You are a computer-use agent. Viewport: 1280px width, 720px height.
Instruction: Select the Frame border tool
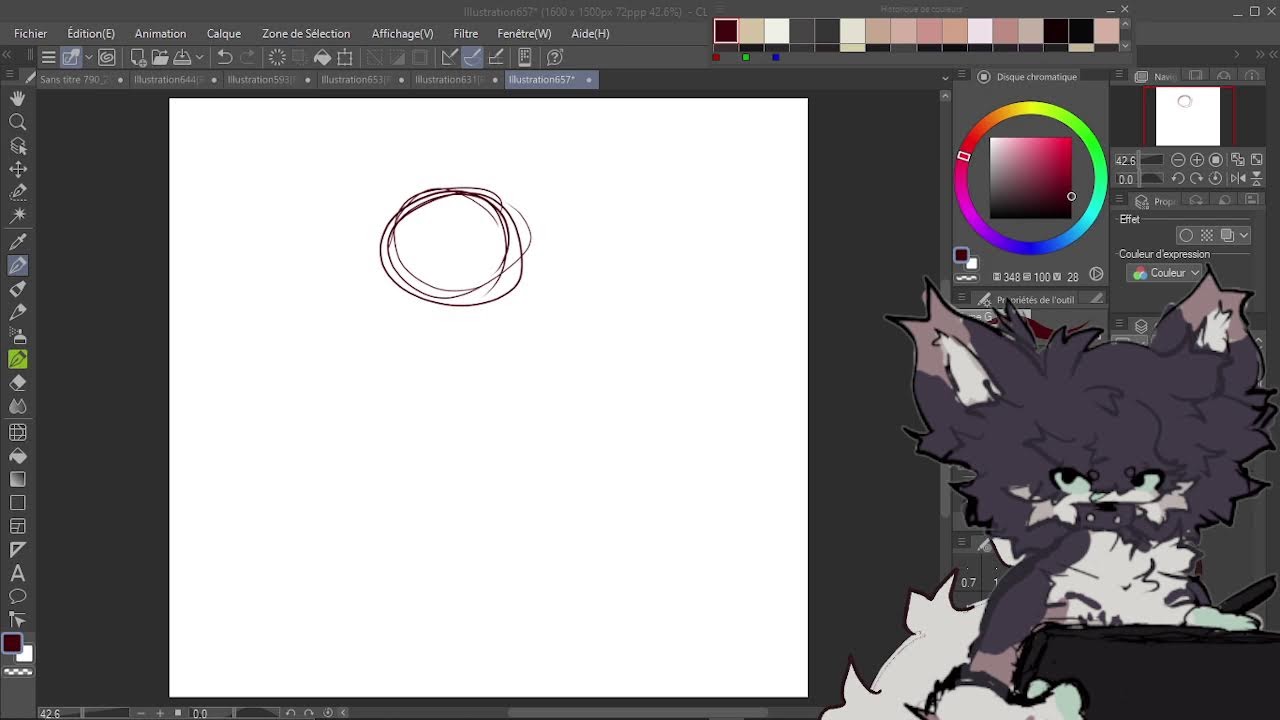tap(18, 526)
